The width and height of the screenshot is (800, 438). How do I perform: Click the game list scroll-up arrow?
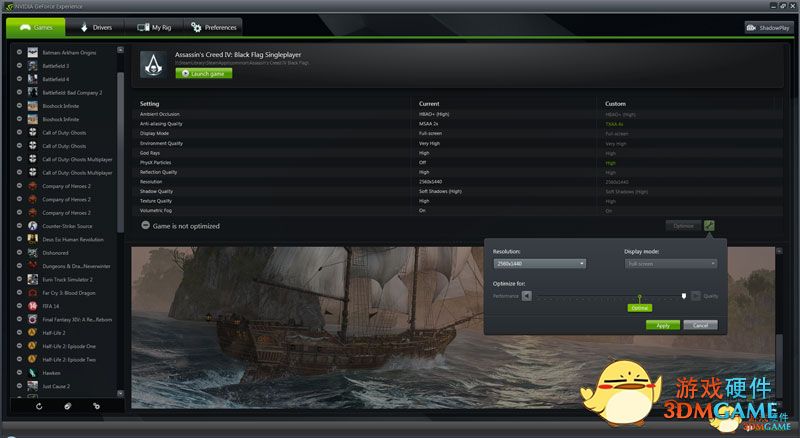pos(120,50)
